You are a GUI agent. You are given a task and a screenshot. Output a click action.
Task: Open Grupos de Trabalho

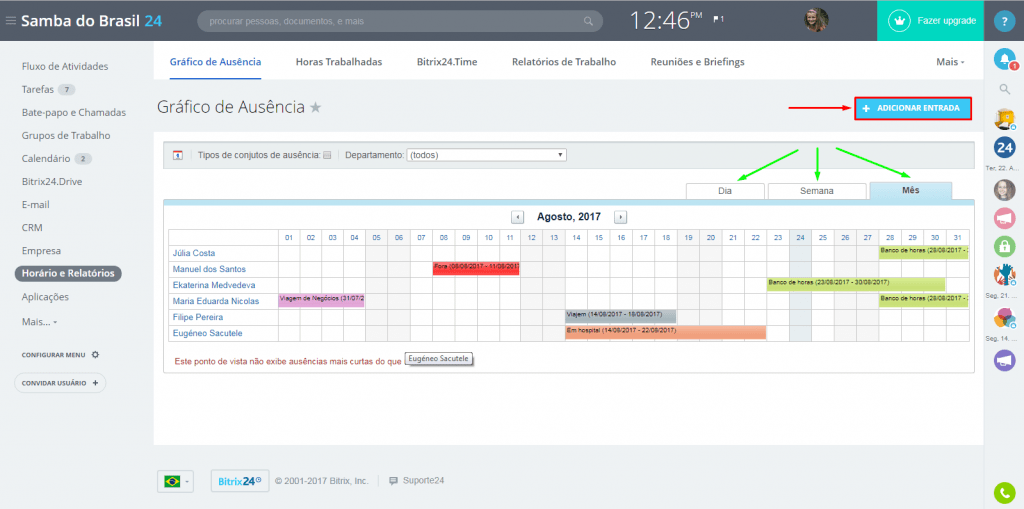66,135
